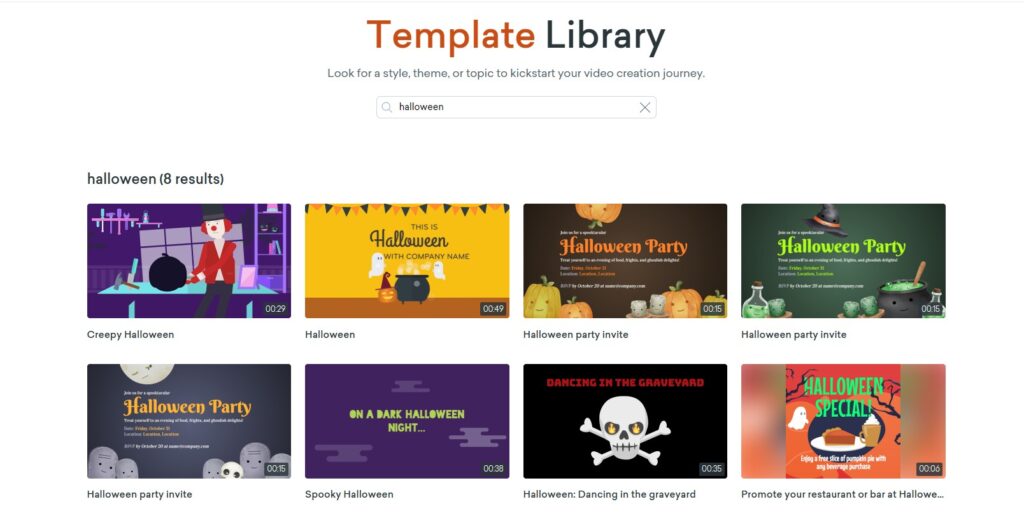
Task: Click the 00:35 duration badge on skull video
Action: [x=711, y=468]
